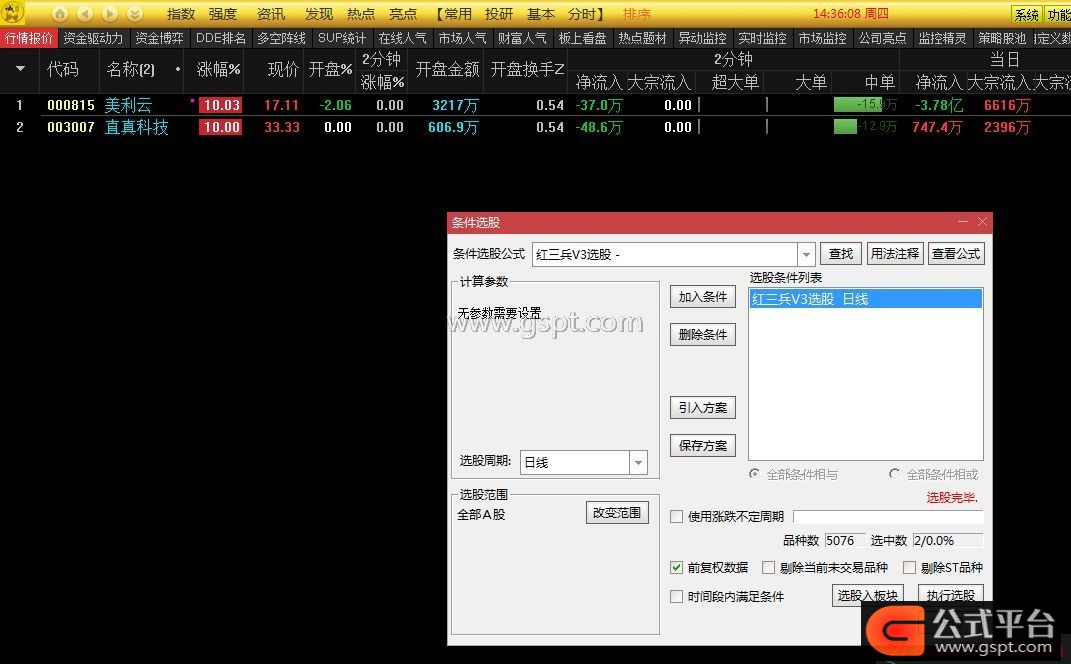Sort by the 涨幅% column header
The image size is (1071, 664).
click(x=218, y=69)
